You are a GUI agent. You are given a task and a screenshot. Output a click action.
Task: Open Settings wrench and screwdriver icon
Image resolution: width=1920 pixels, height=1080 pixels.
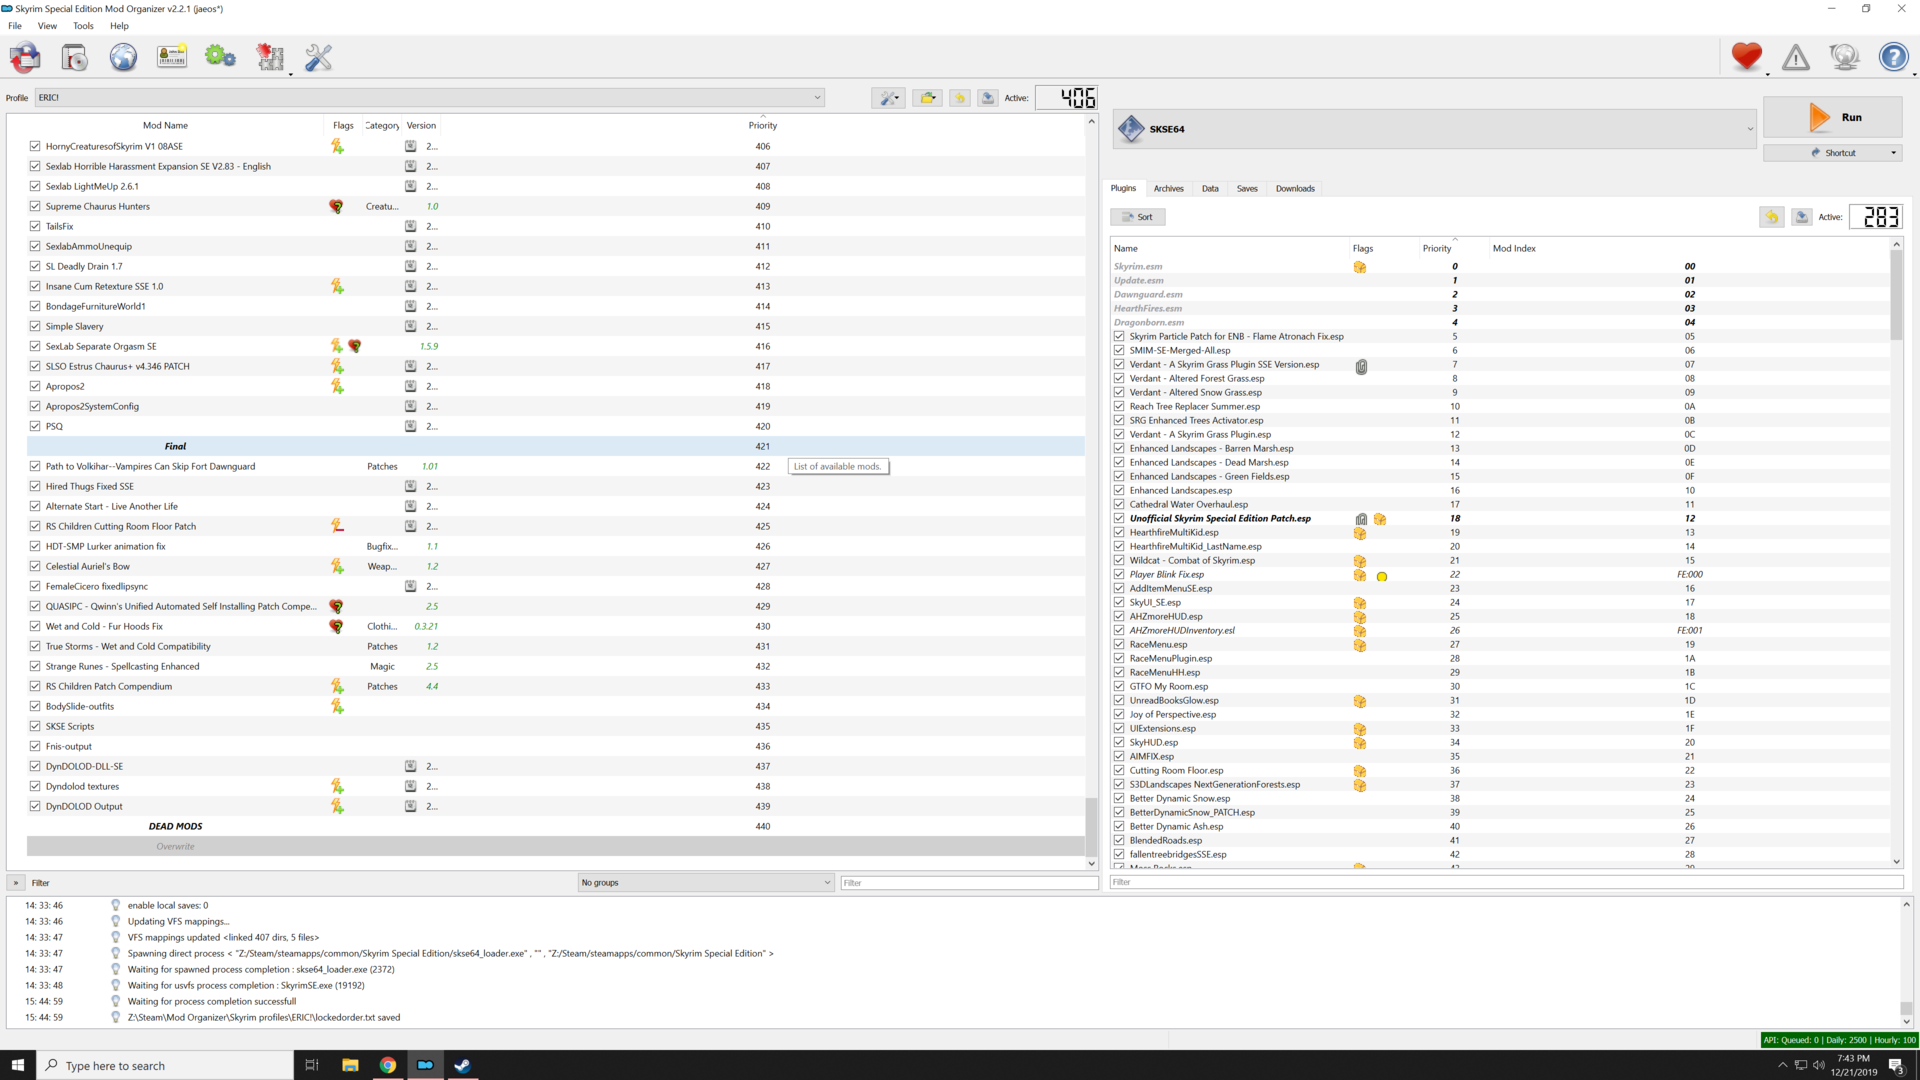[318, 58]
